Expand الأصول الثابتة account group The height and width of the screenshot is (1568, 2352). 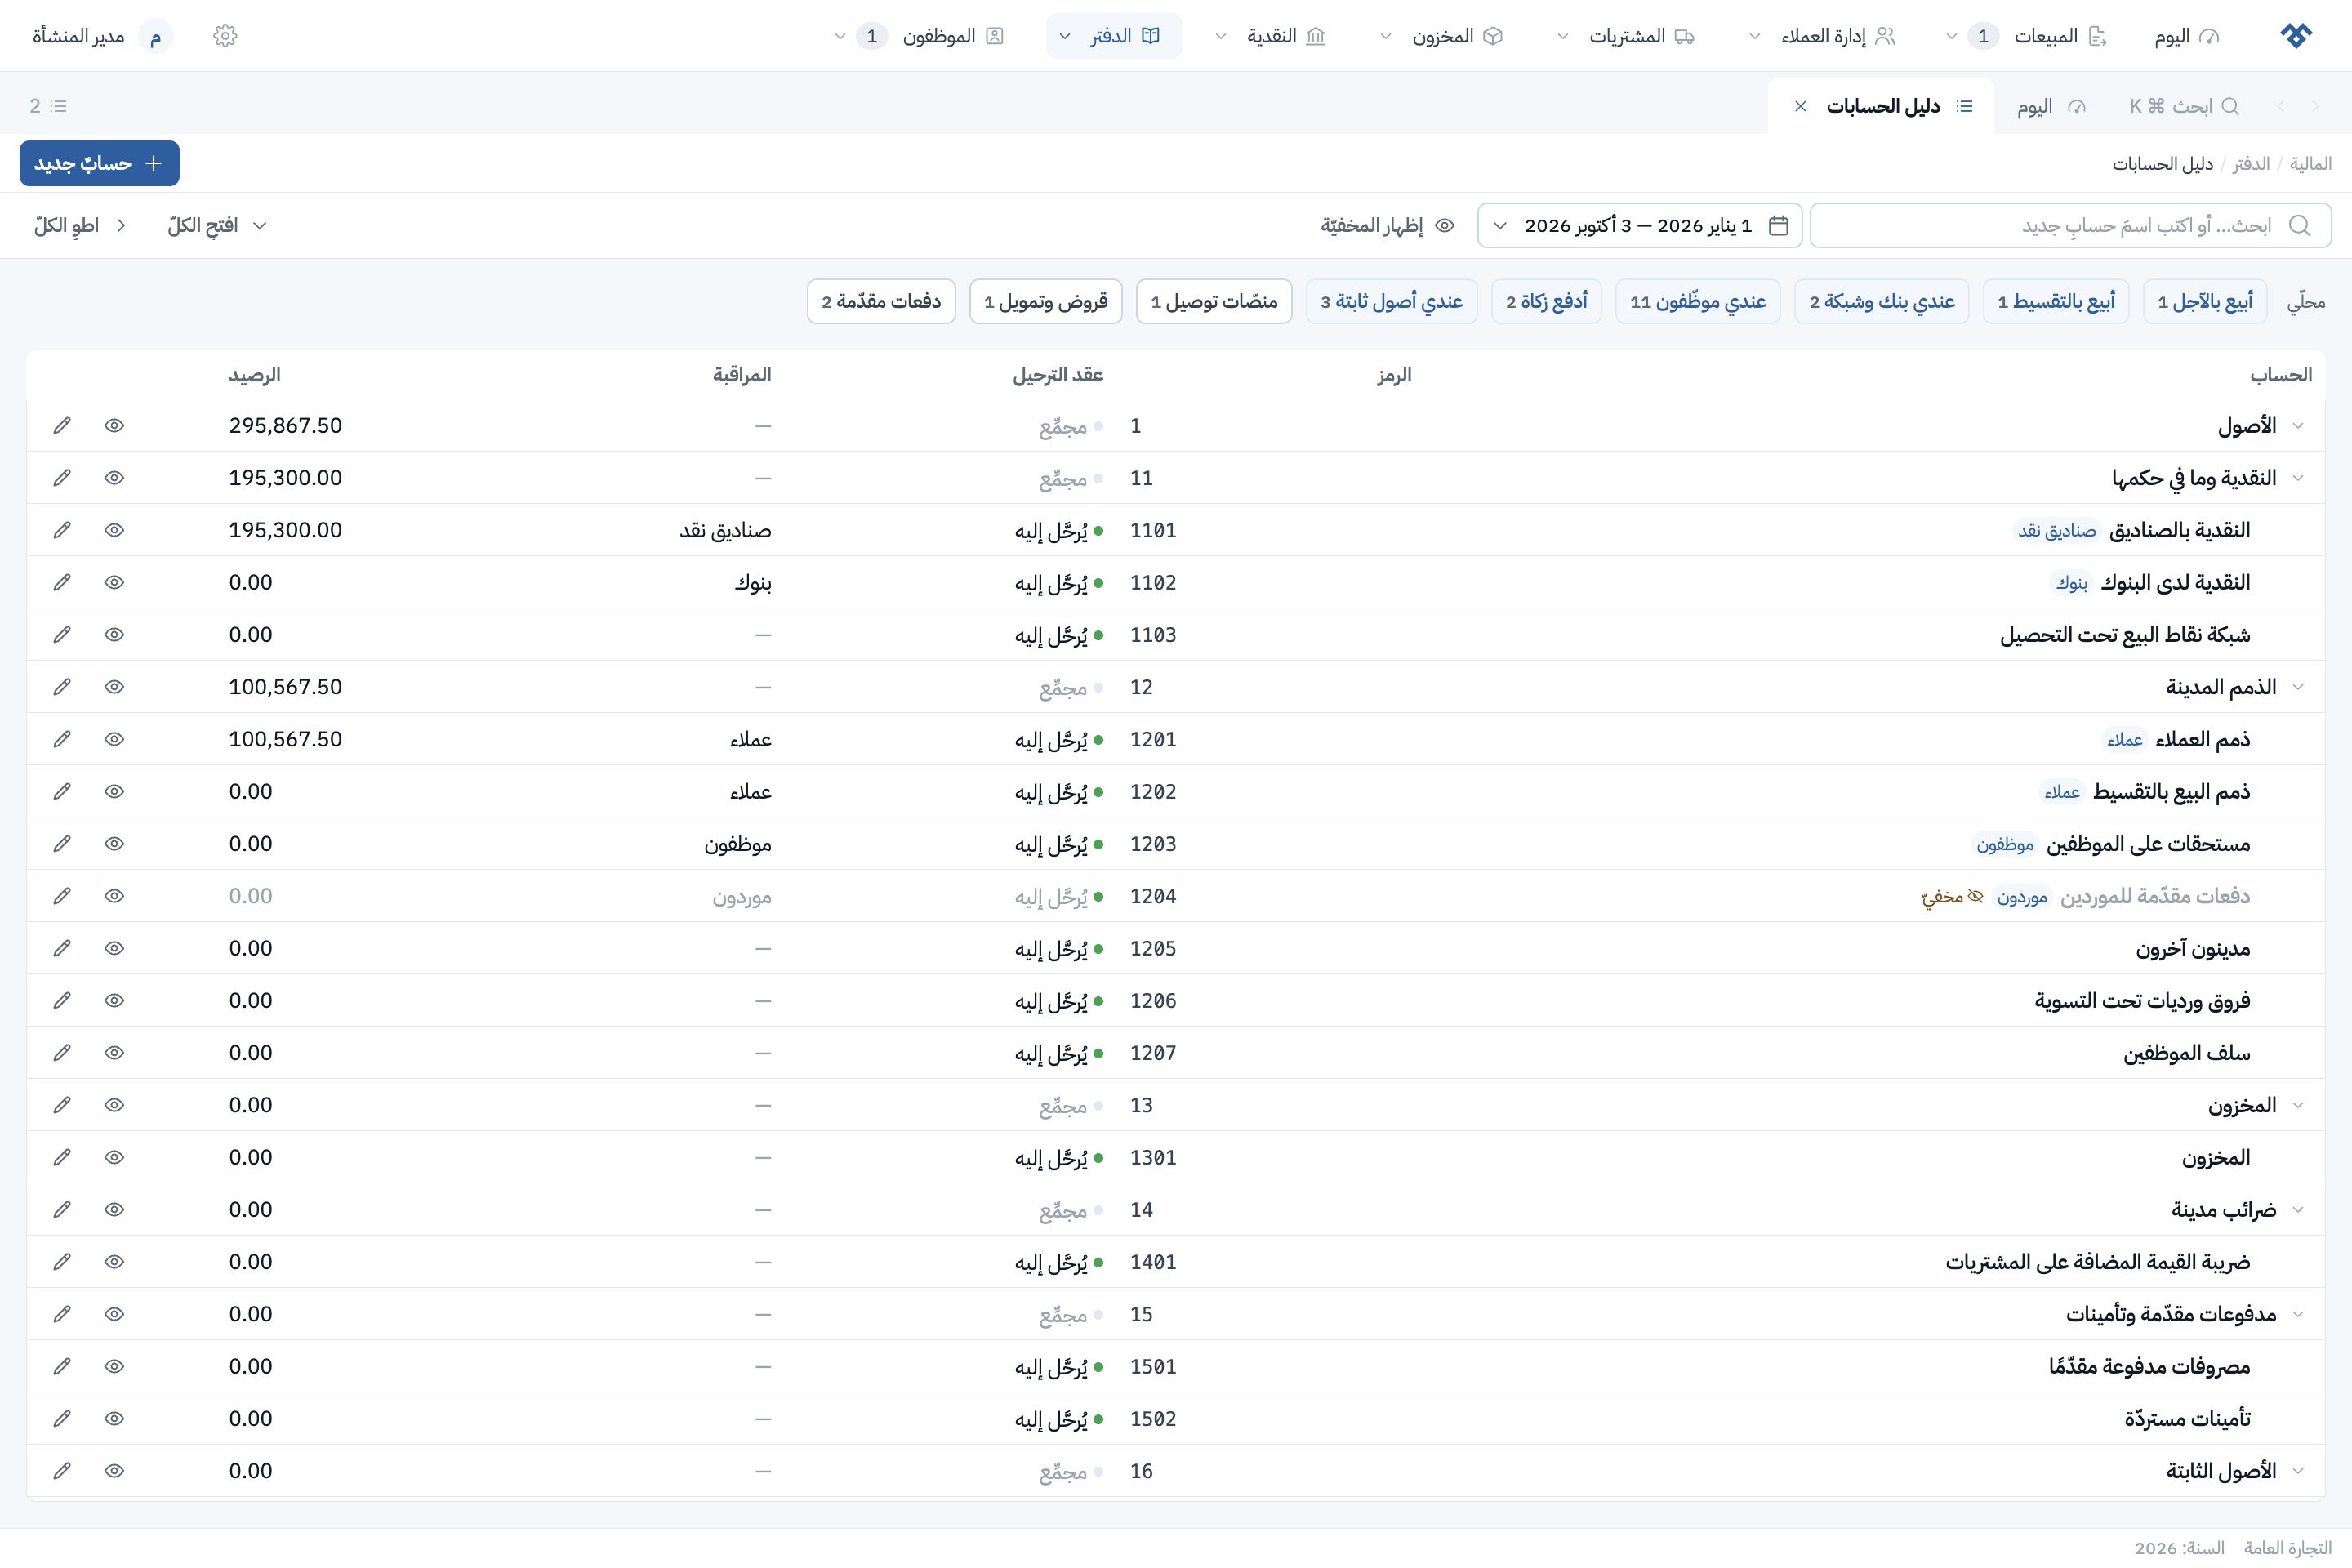pyautogui.click(x=2298, y=1471)
